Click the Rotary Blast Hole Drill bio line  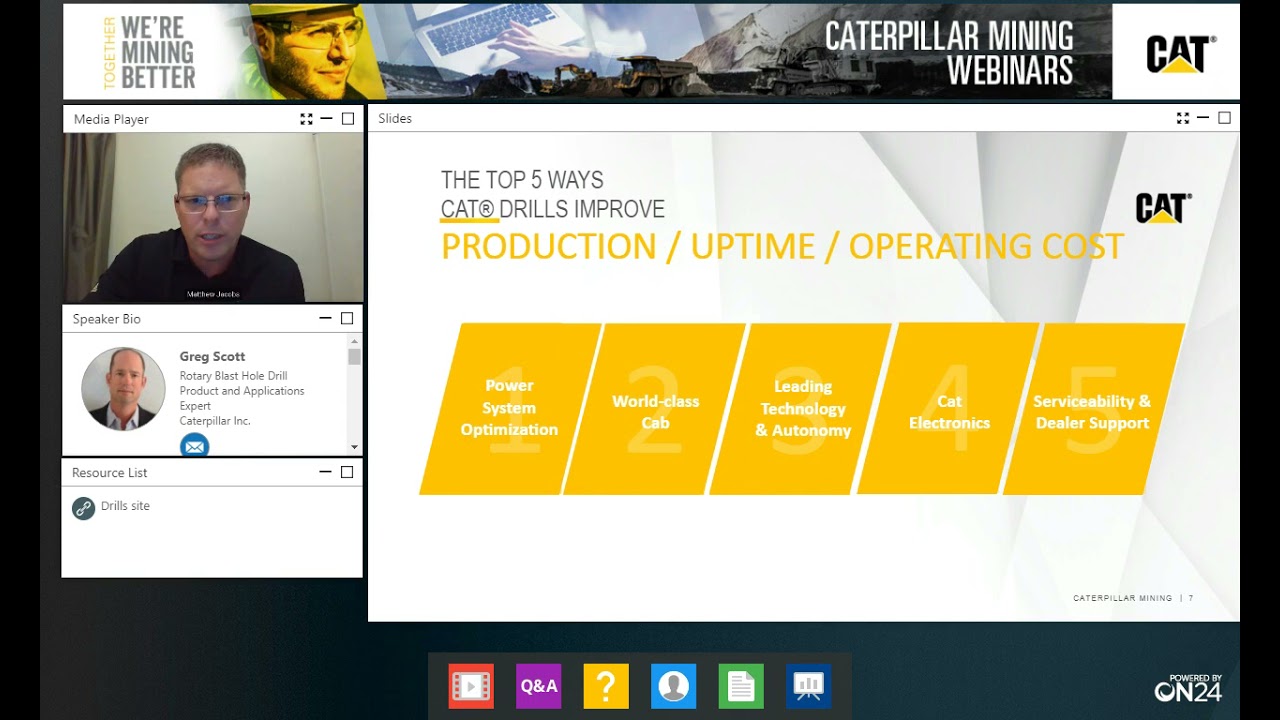[x=233, y=376]
